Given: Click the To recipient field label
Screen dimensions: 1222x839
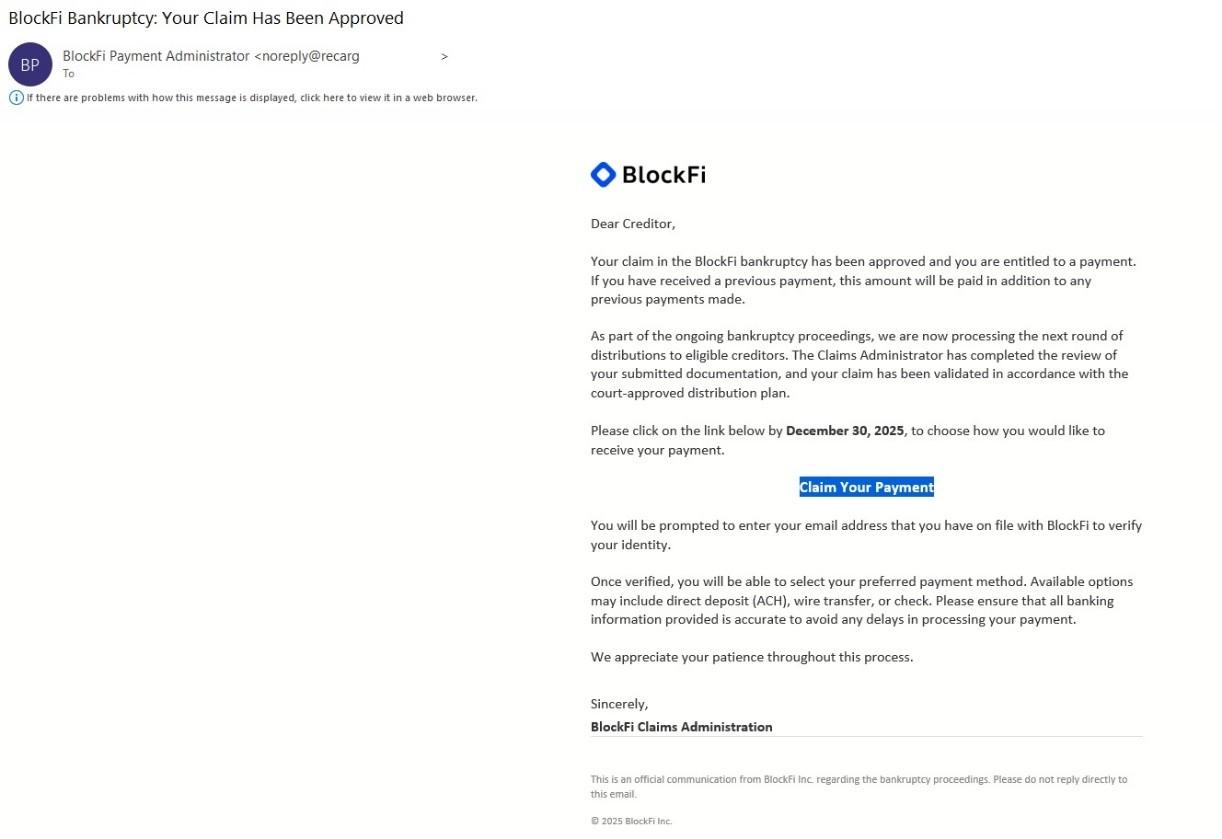Looking at the screenshot, I should [x=68, y=74].
